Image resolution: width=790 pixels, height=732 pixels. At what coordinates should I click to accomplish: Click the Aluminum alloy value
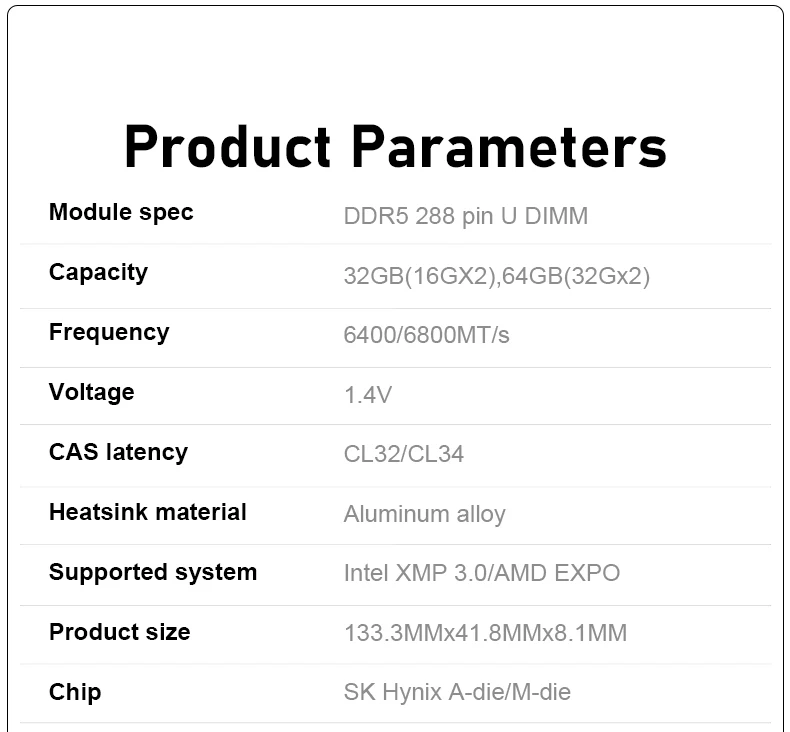click(x=424, y=514)
